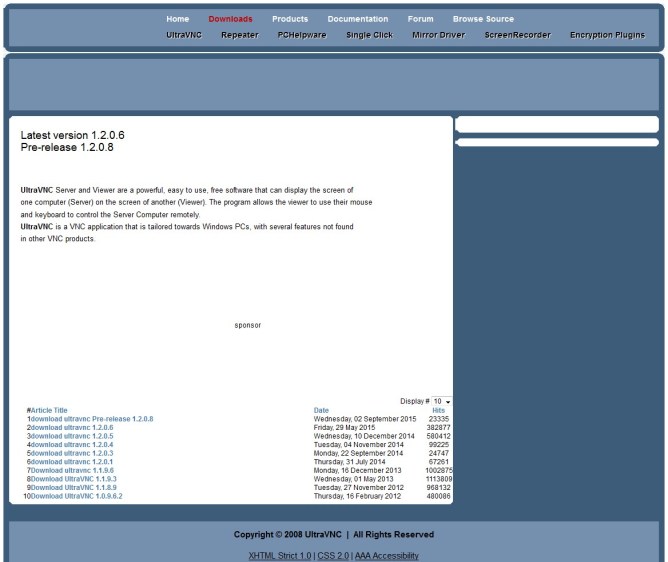Open the download ultravnc 1.2.0.4 link
This screenshot has height=562, width=668.
point(72,444)
